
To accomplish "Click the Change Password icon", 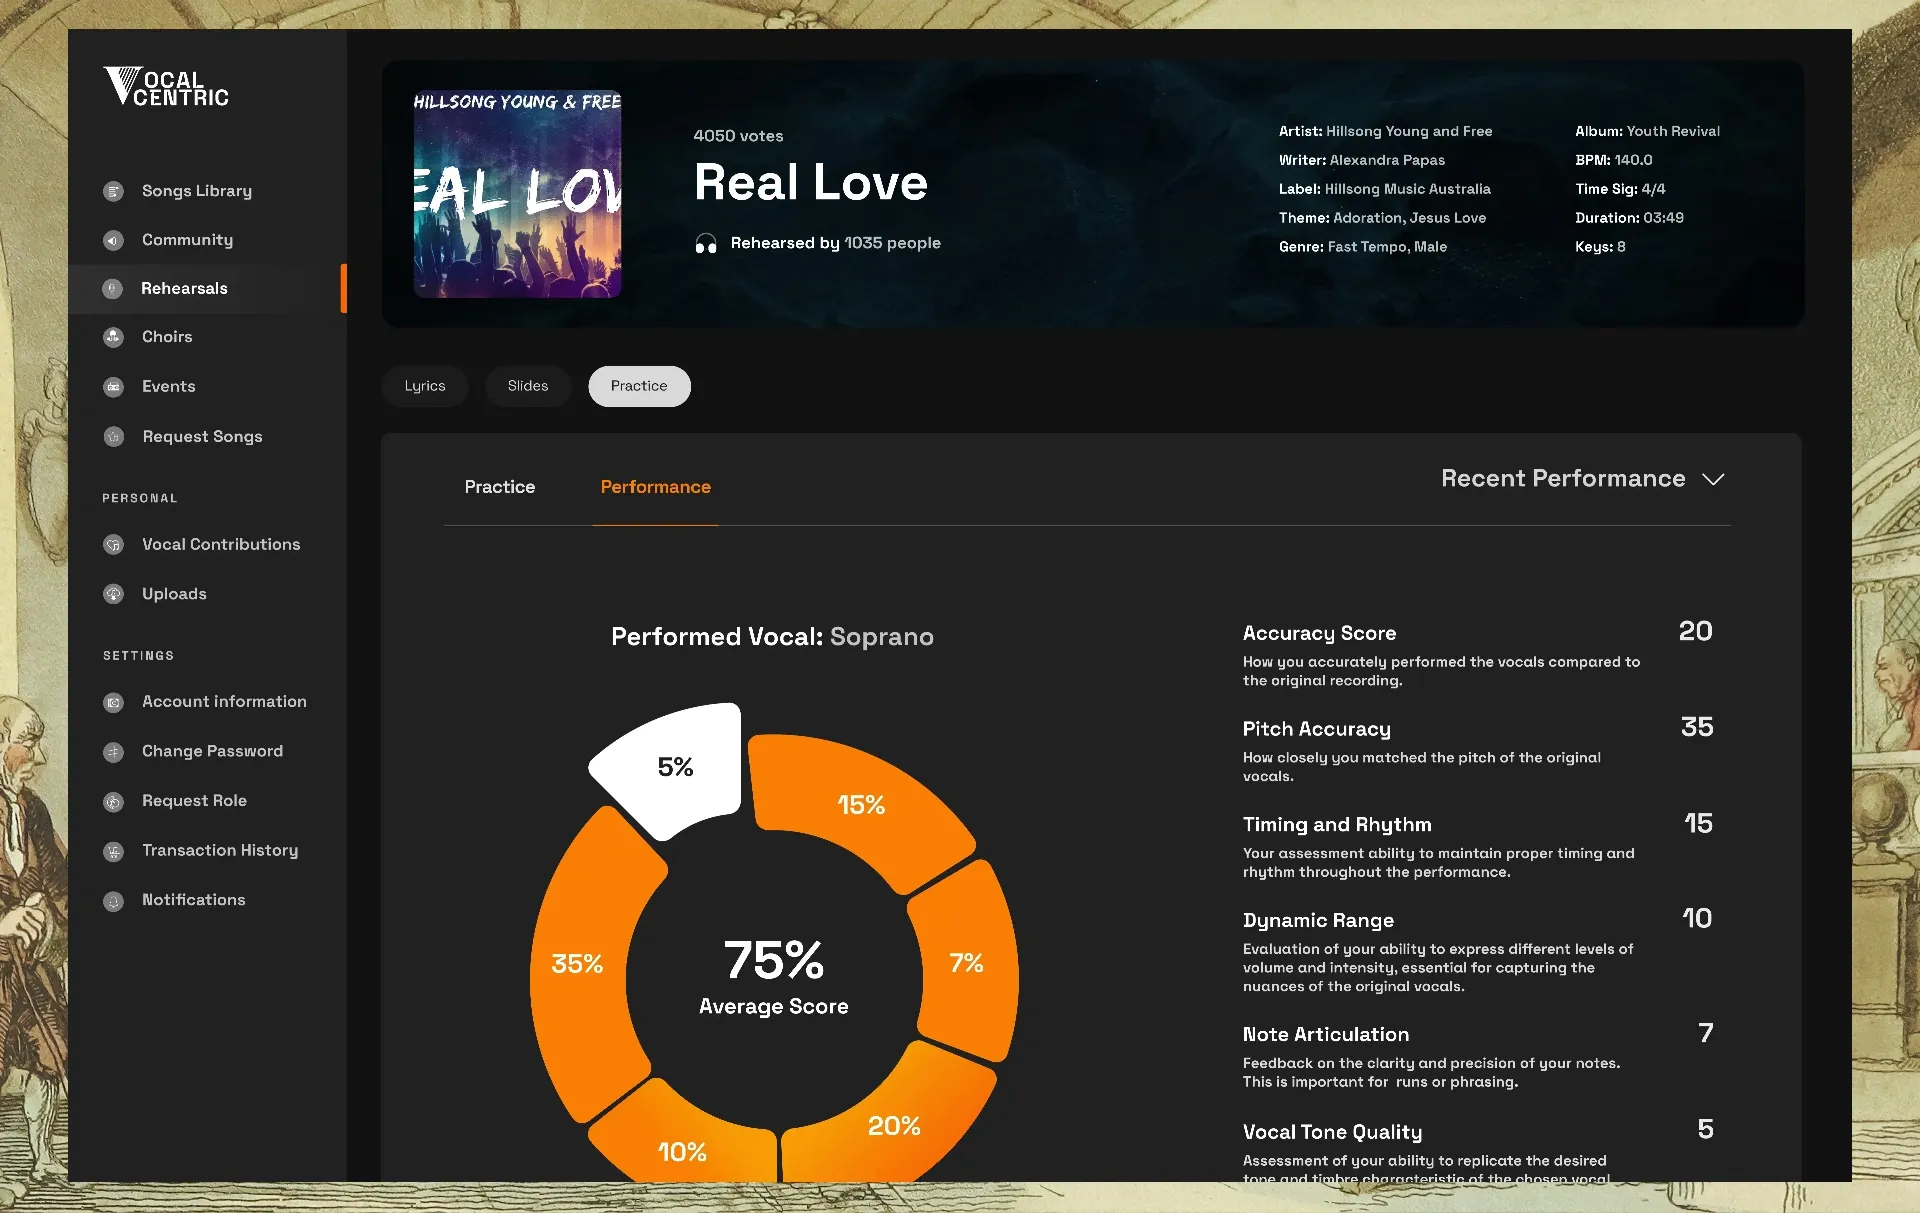I will point(114,751).
